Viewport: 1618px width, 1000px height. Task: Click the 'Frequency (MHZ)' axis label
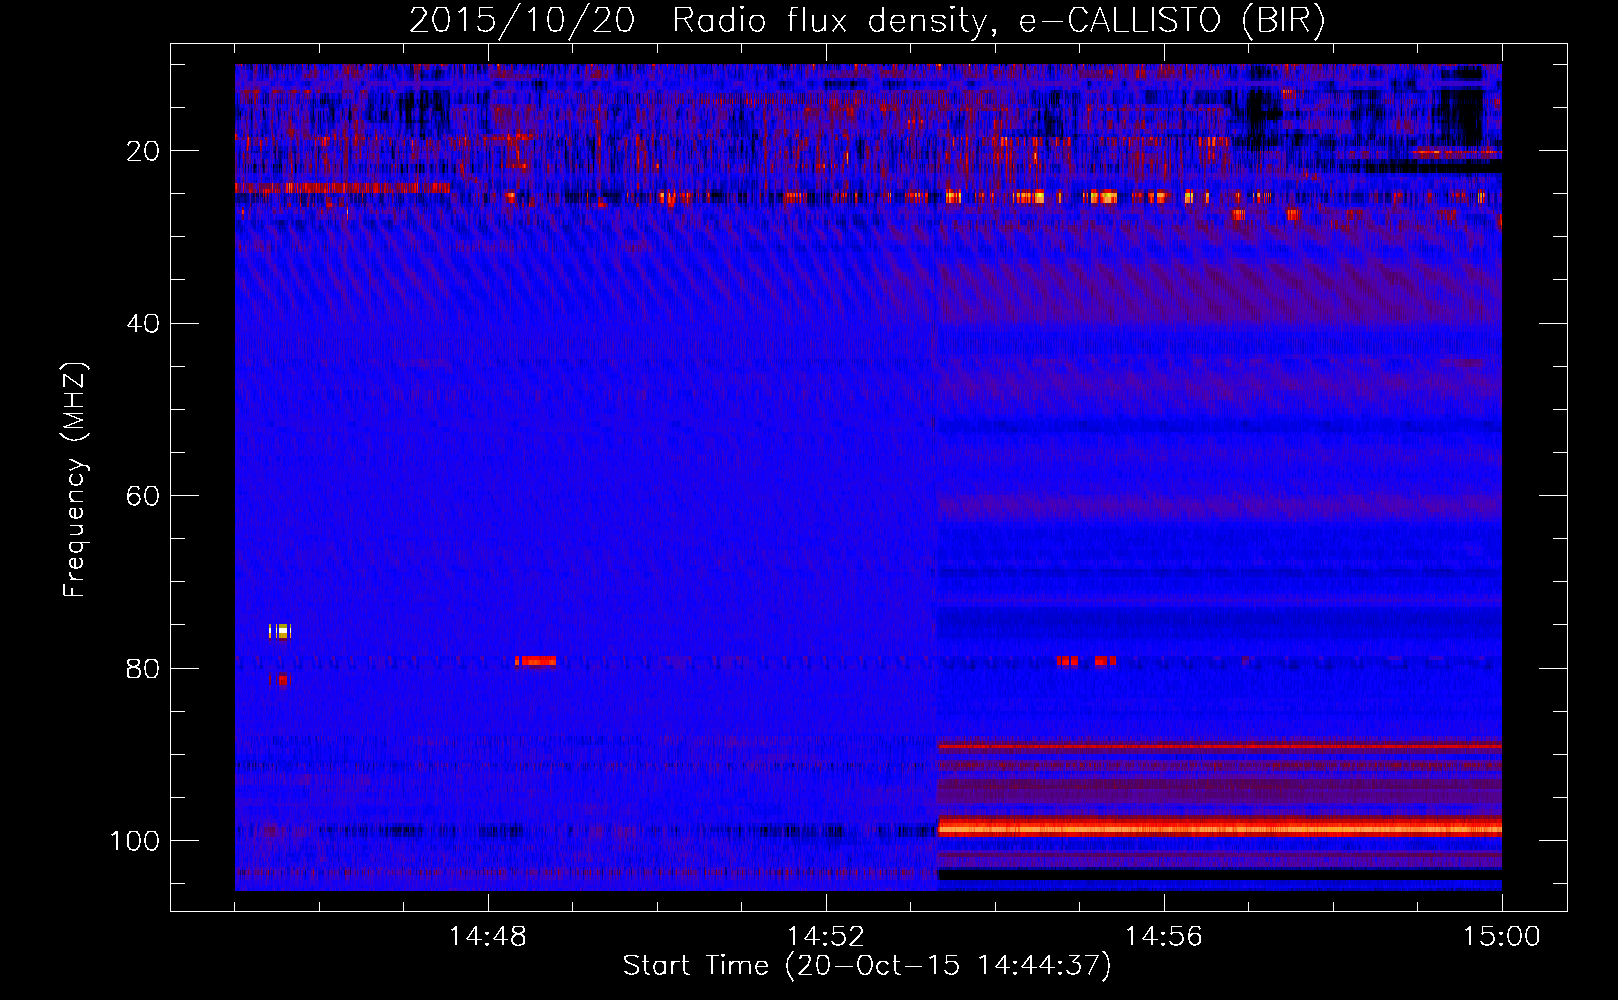[75, 480]
